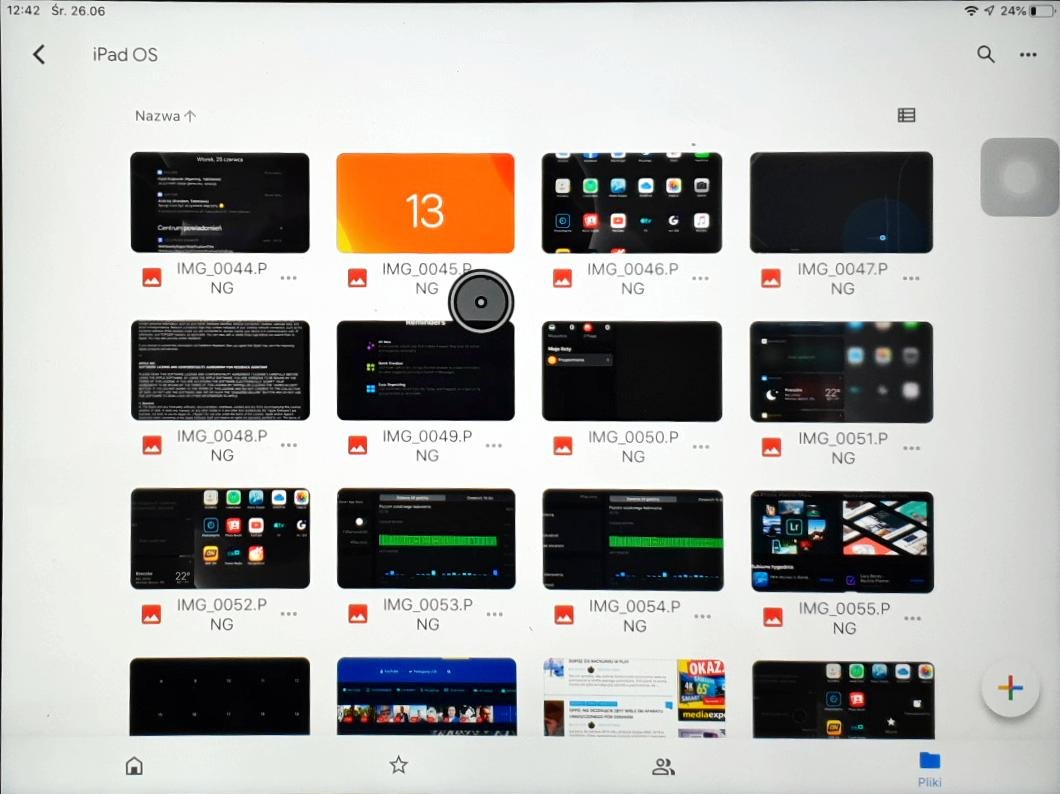
Task: Open the IMG_0050 thumbnail
Action: 632,372
